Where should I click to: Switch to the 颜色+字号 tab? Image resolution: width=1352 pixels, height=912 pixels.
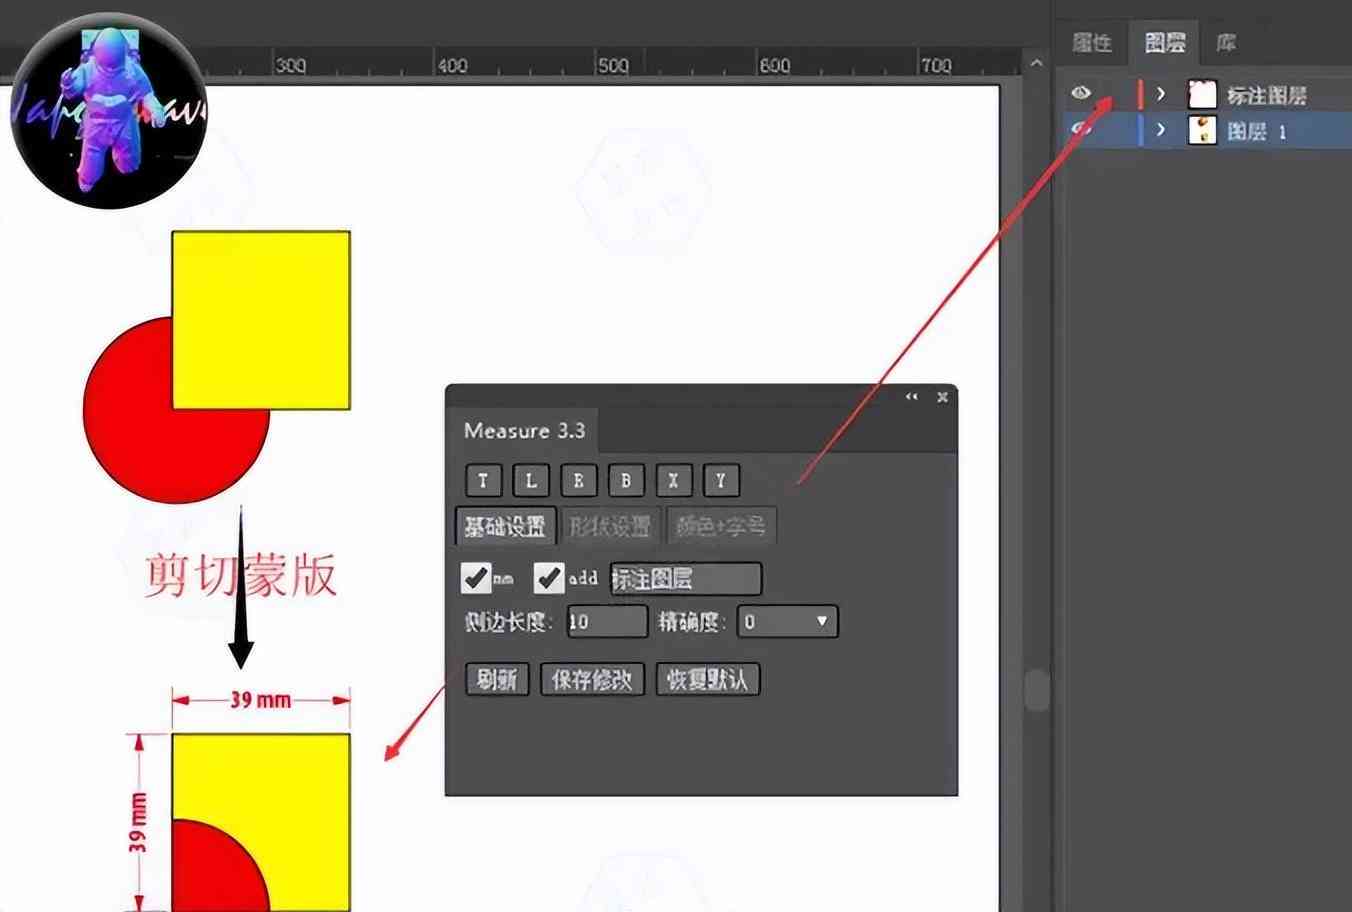click(x=721, y=526)
